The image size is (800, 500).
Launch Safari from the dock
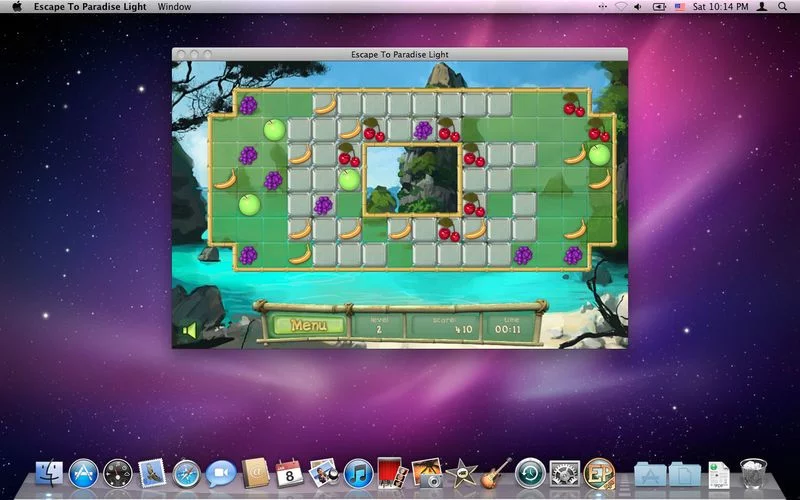(186, 473)
